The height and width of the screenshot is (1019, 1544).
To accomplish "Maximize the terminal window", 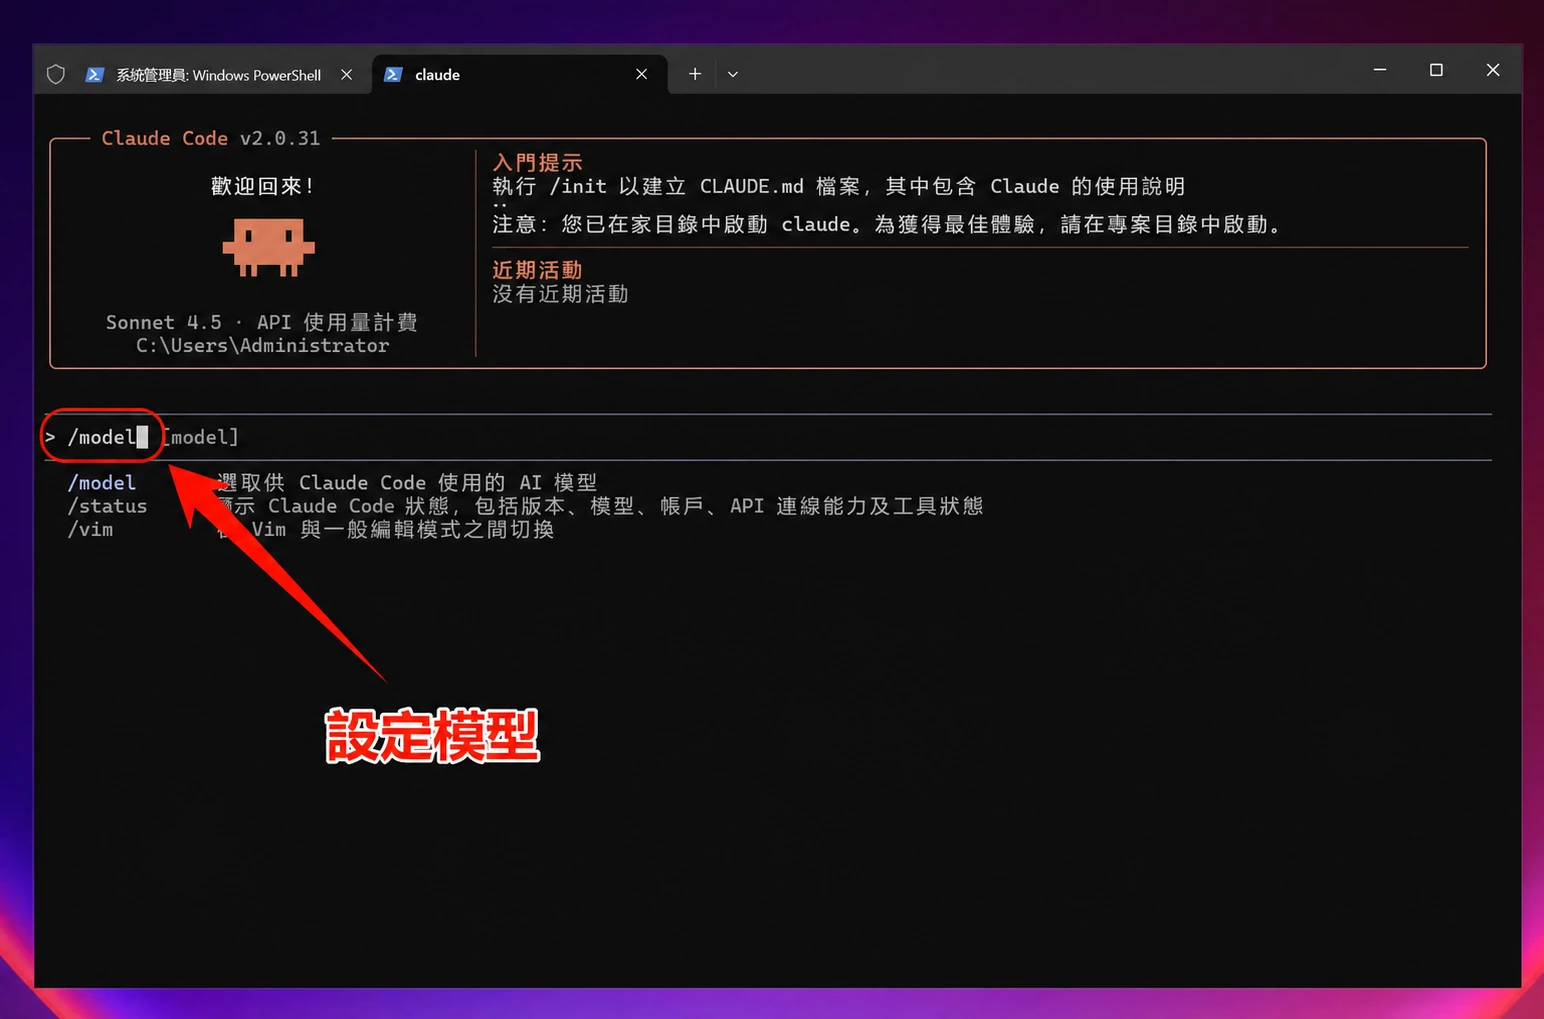I will tap(1436, 70).
